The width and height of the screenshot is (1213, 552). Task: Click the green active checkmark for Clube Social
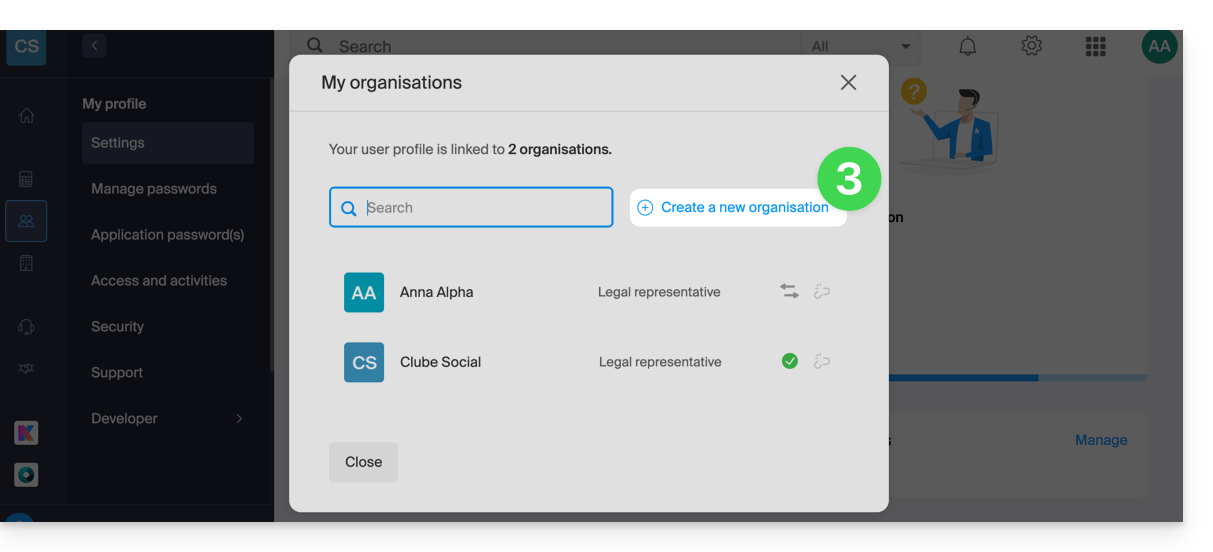click(x=790, y=362)
